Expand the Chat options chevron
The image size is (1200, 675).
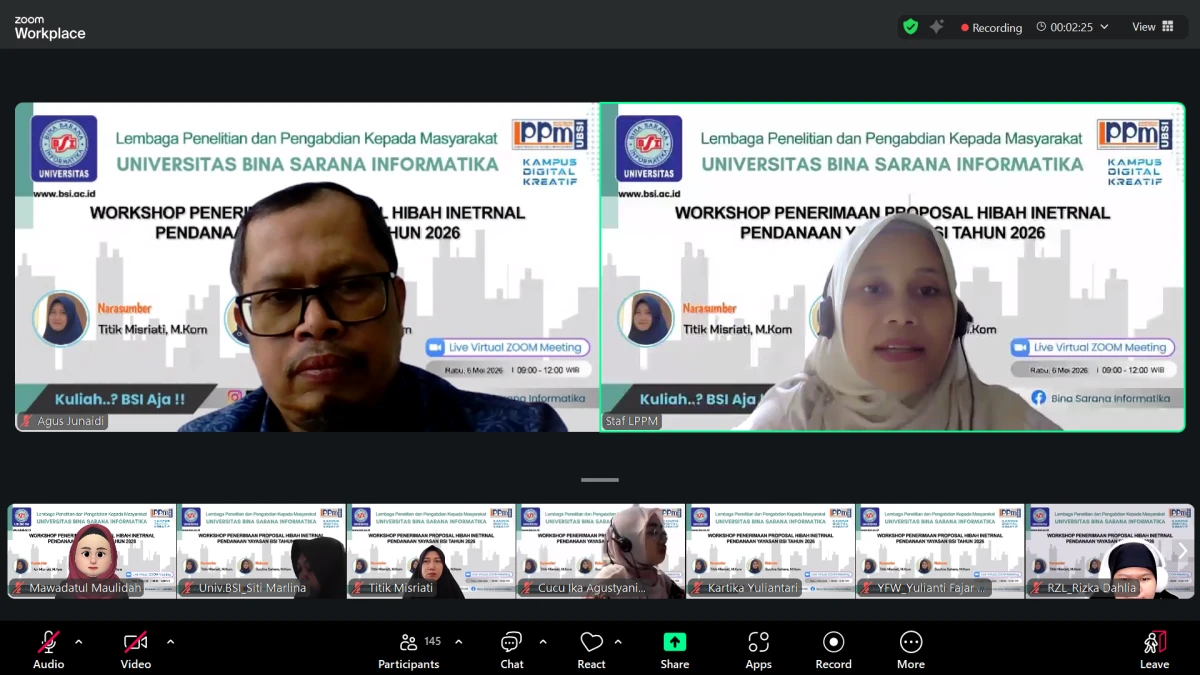pyautogui.click(x=543, y=641)
